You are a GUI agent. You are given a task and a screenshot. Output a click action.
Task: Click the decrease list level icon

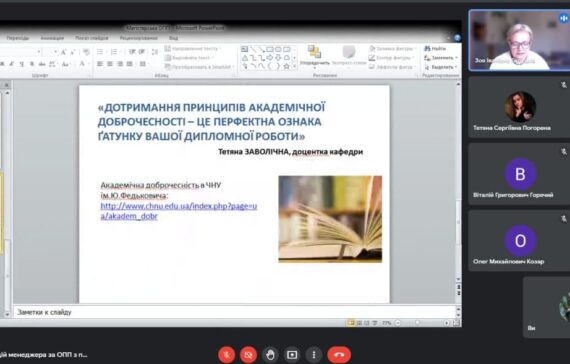pos(132,52)
